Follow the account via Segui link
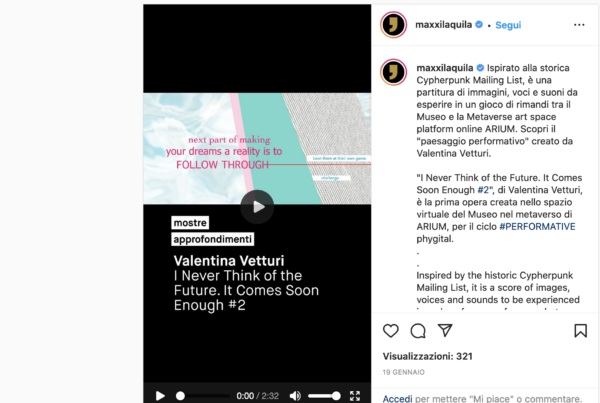600x403 pixels. coord(508,25)
